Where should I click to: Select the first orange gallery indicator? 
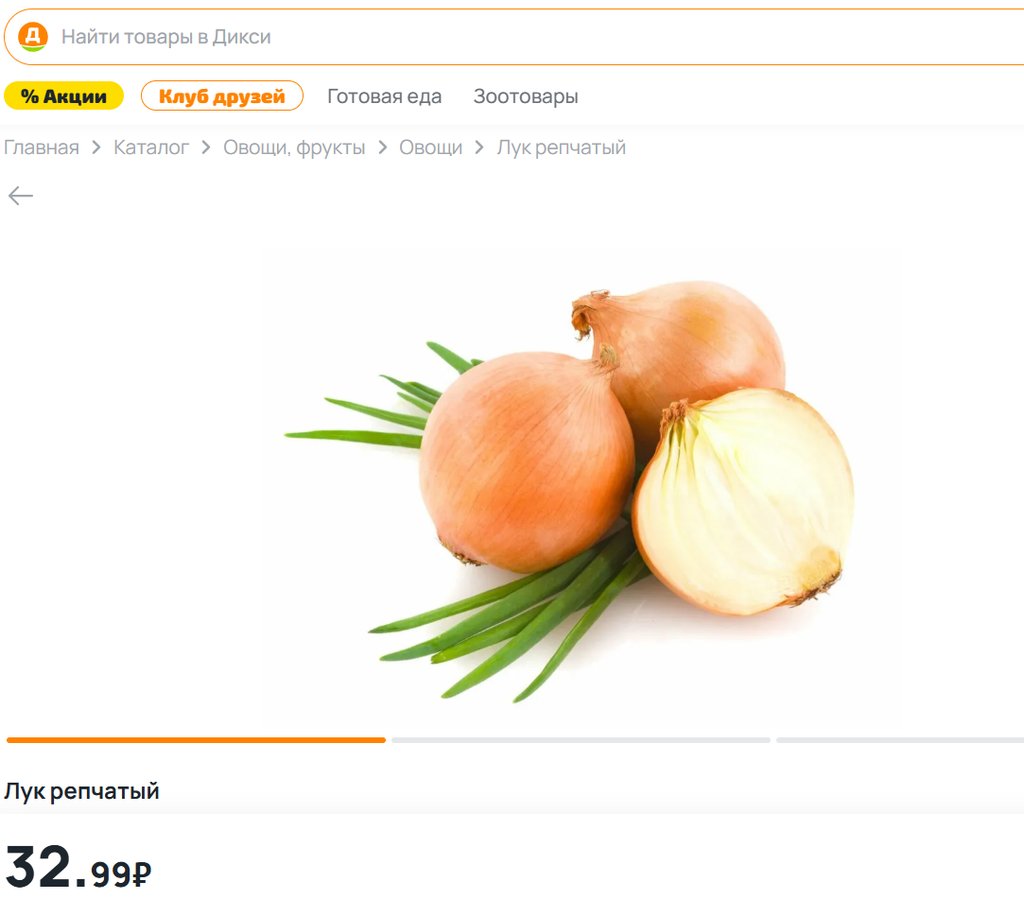196,740
